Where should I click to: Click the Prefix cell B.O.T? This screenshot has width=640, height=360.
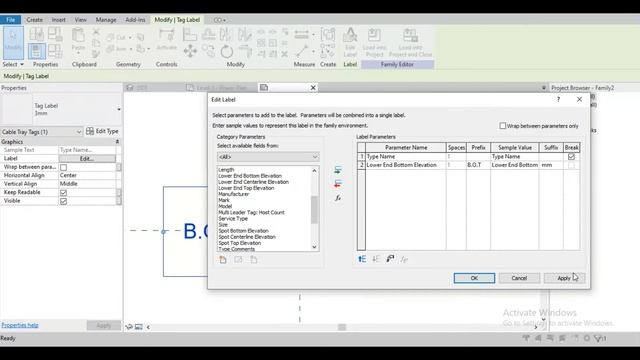pos(478,165)
